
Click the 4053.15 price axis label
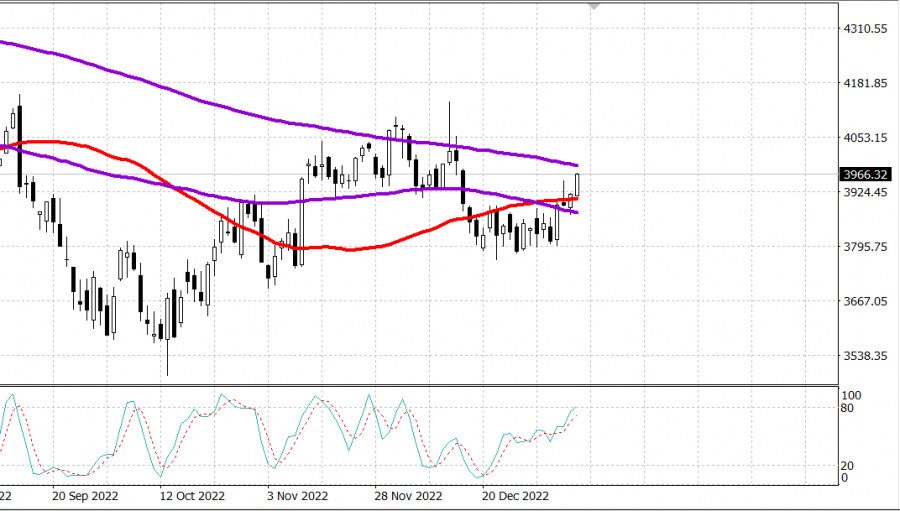coord(866,137)
